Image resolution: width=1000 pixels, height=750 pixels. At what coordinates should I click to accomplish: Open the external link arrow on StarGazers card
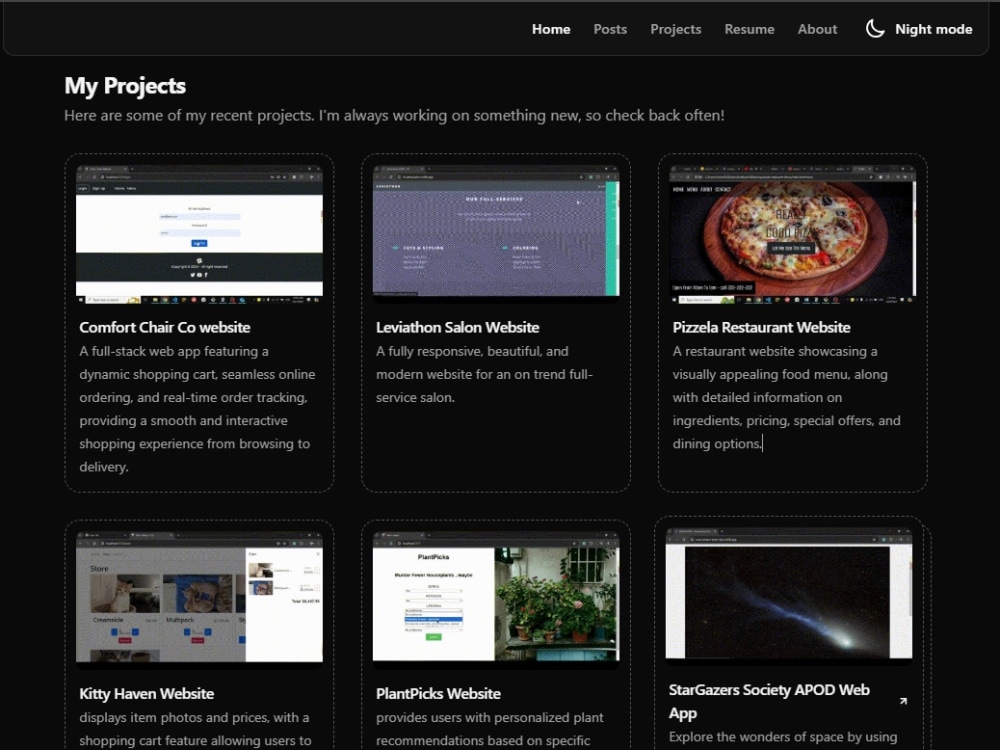[x=903, y=701]
